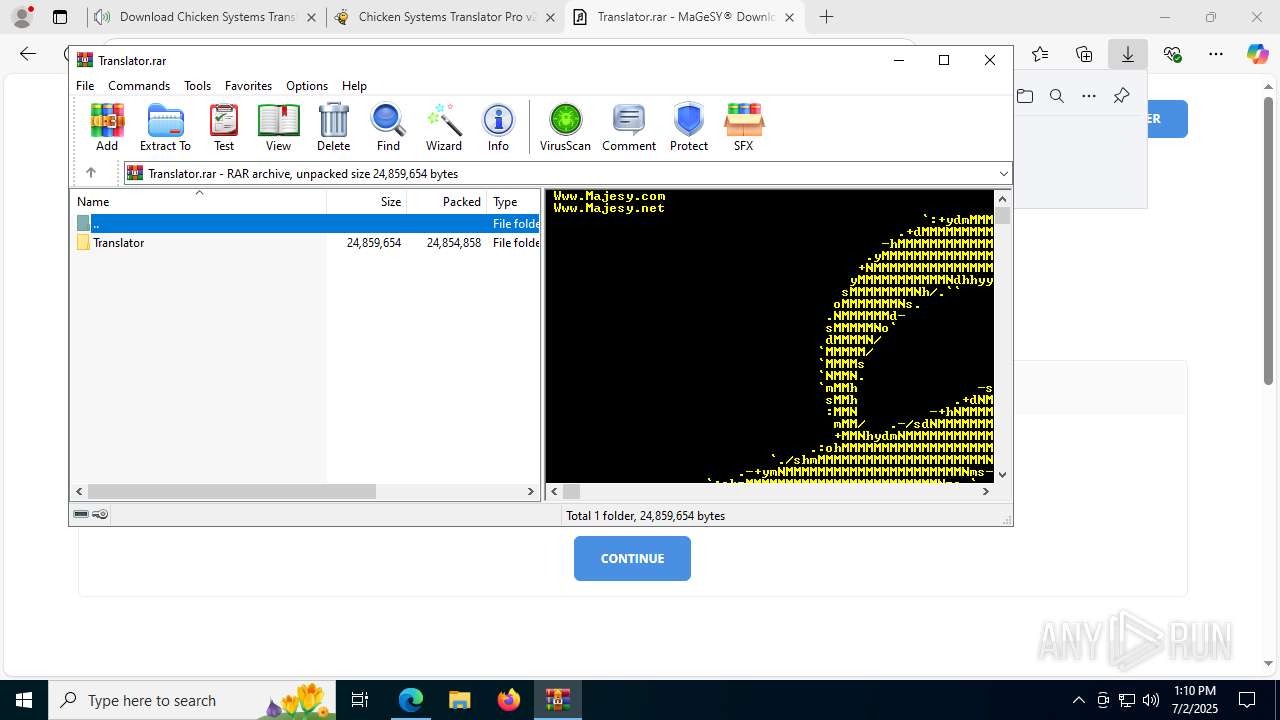
Task: Click the volume icon in system tray
Action: point(1151,700)
